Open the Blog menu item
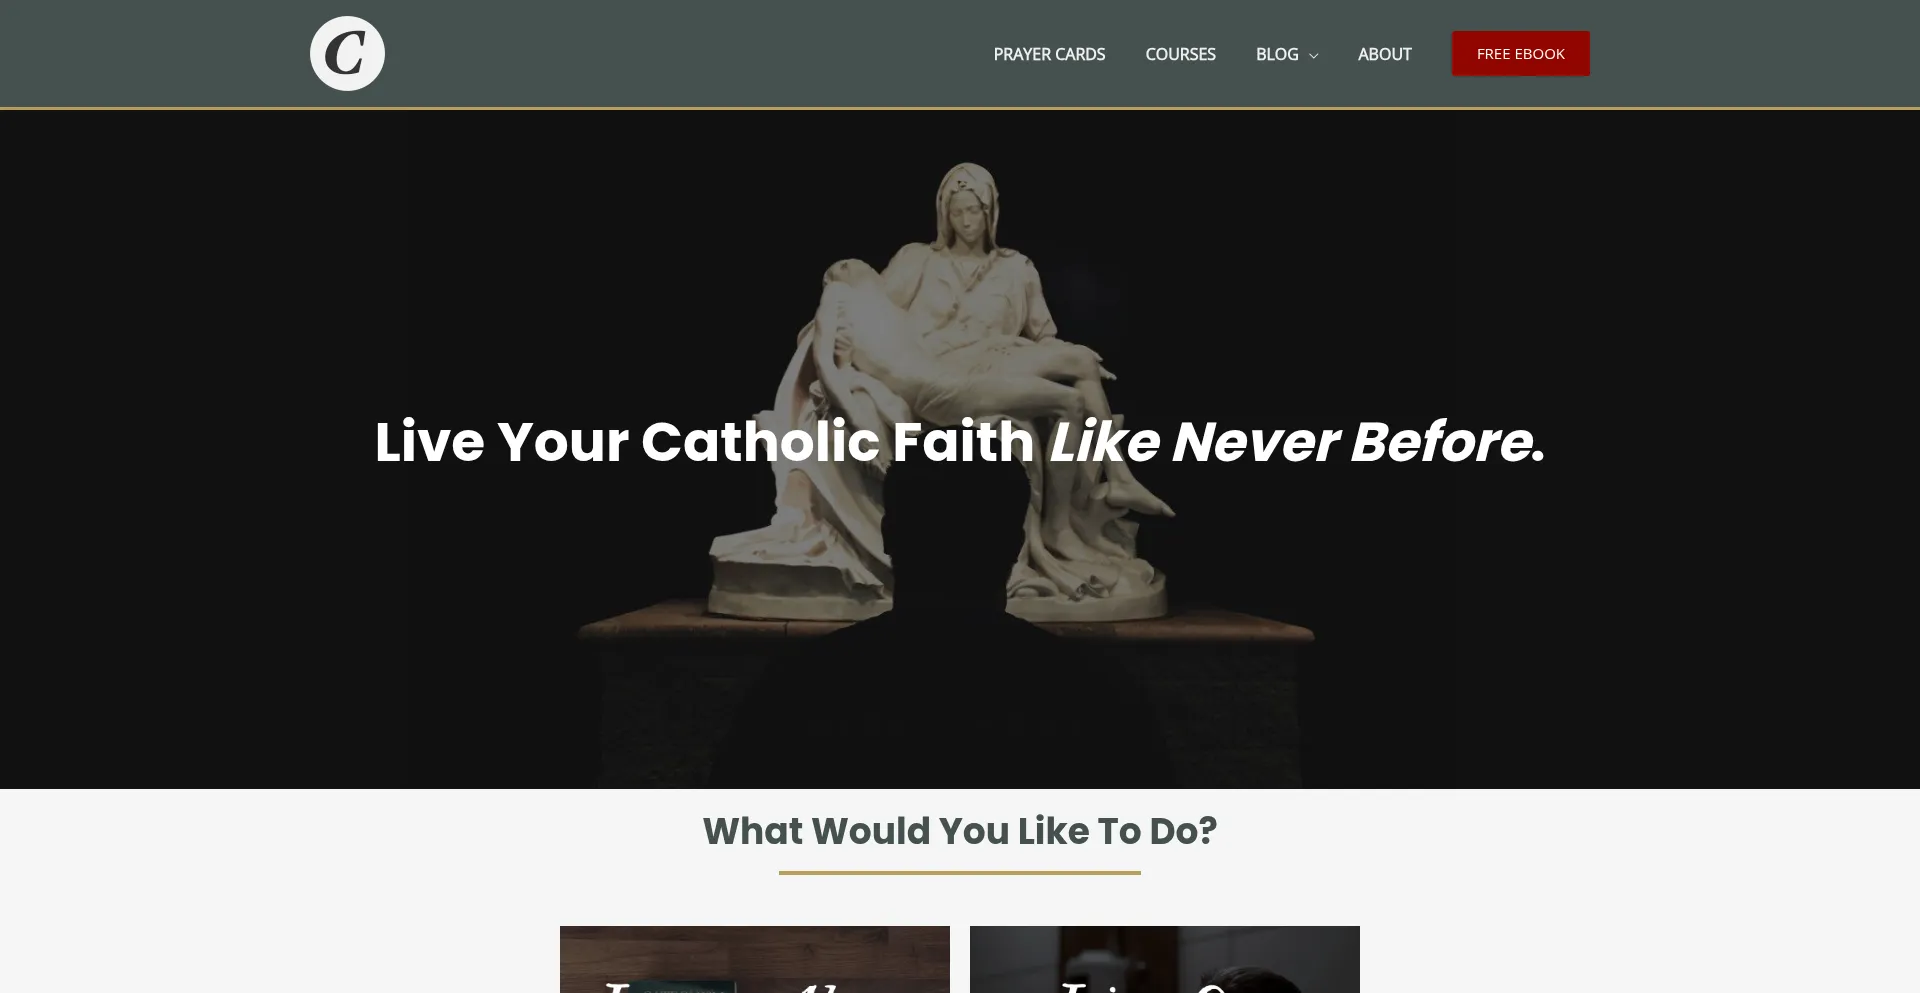Viewport: 1920px width, 993px height. 1277,54
